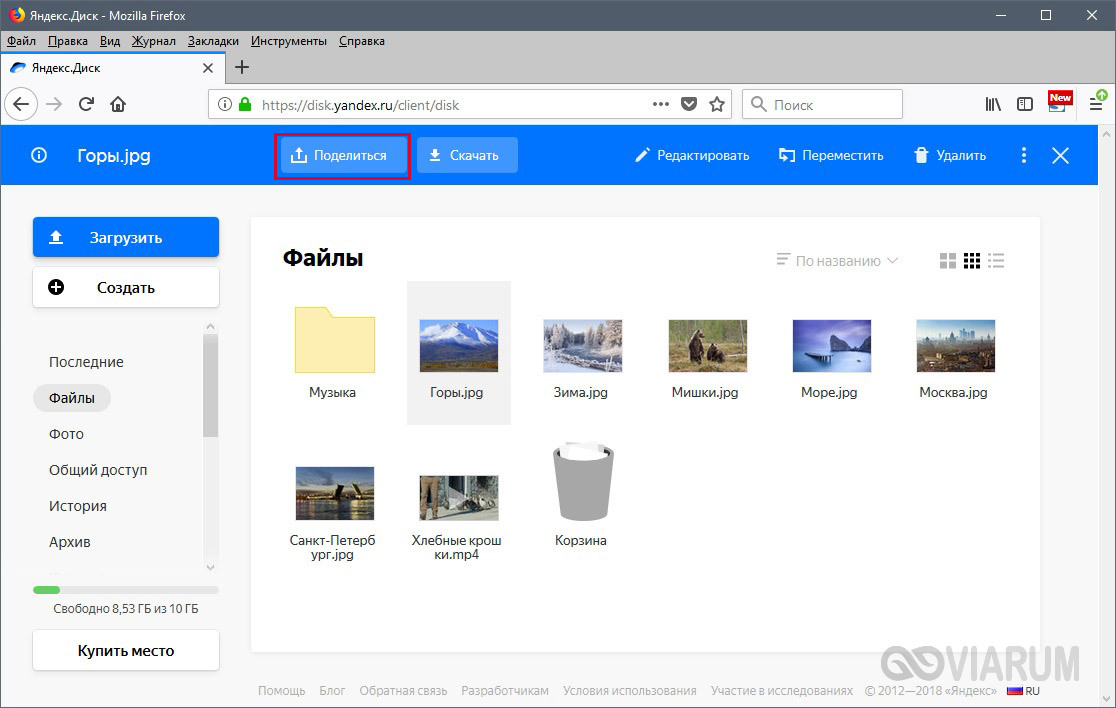Open the Инструменты menu

coord(289,41)
